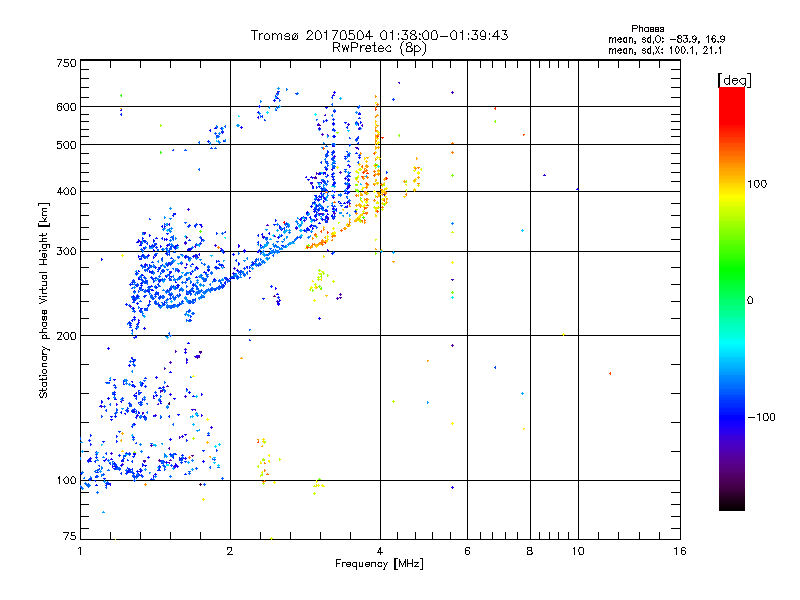This screenshot has width=800, height=600.
Task: Click the colorbar tick label '0'
Action: tap(750, 301)
